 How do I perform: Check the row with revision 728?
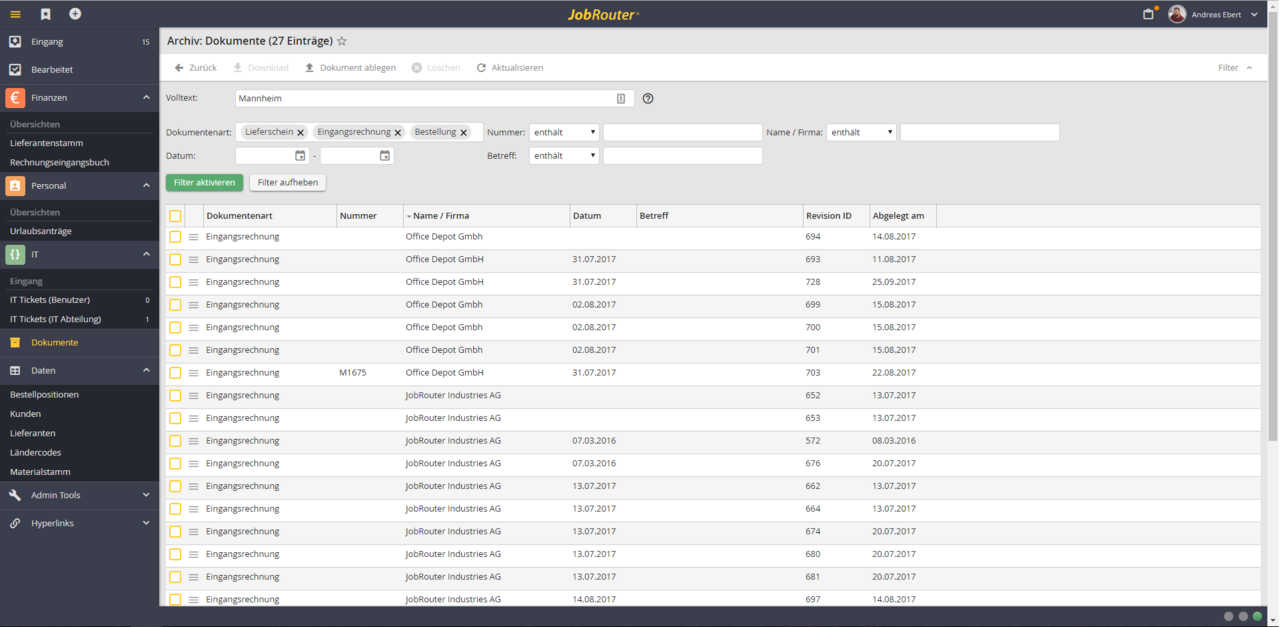click(x=175, y=282)
